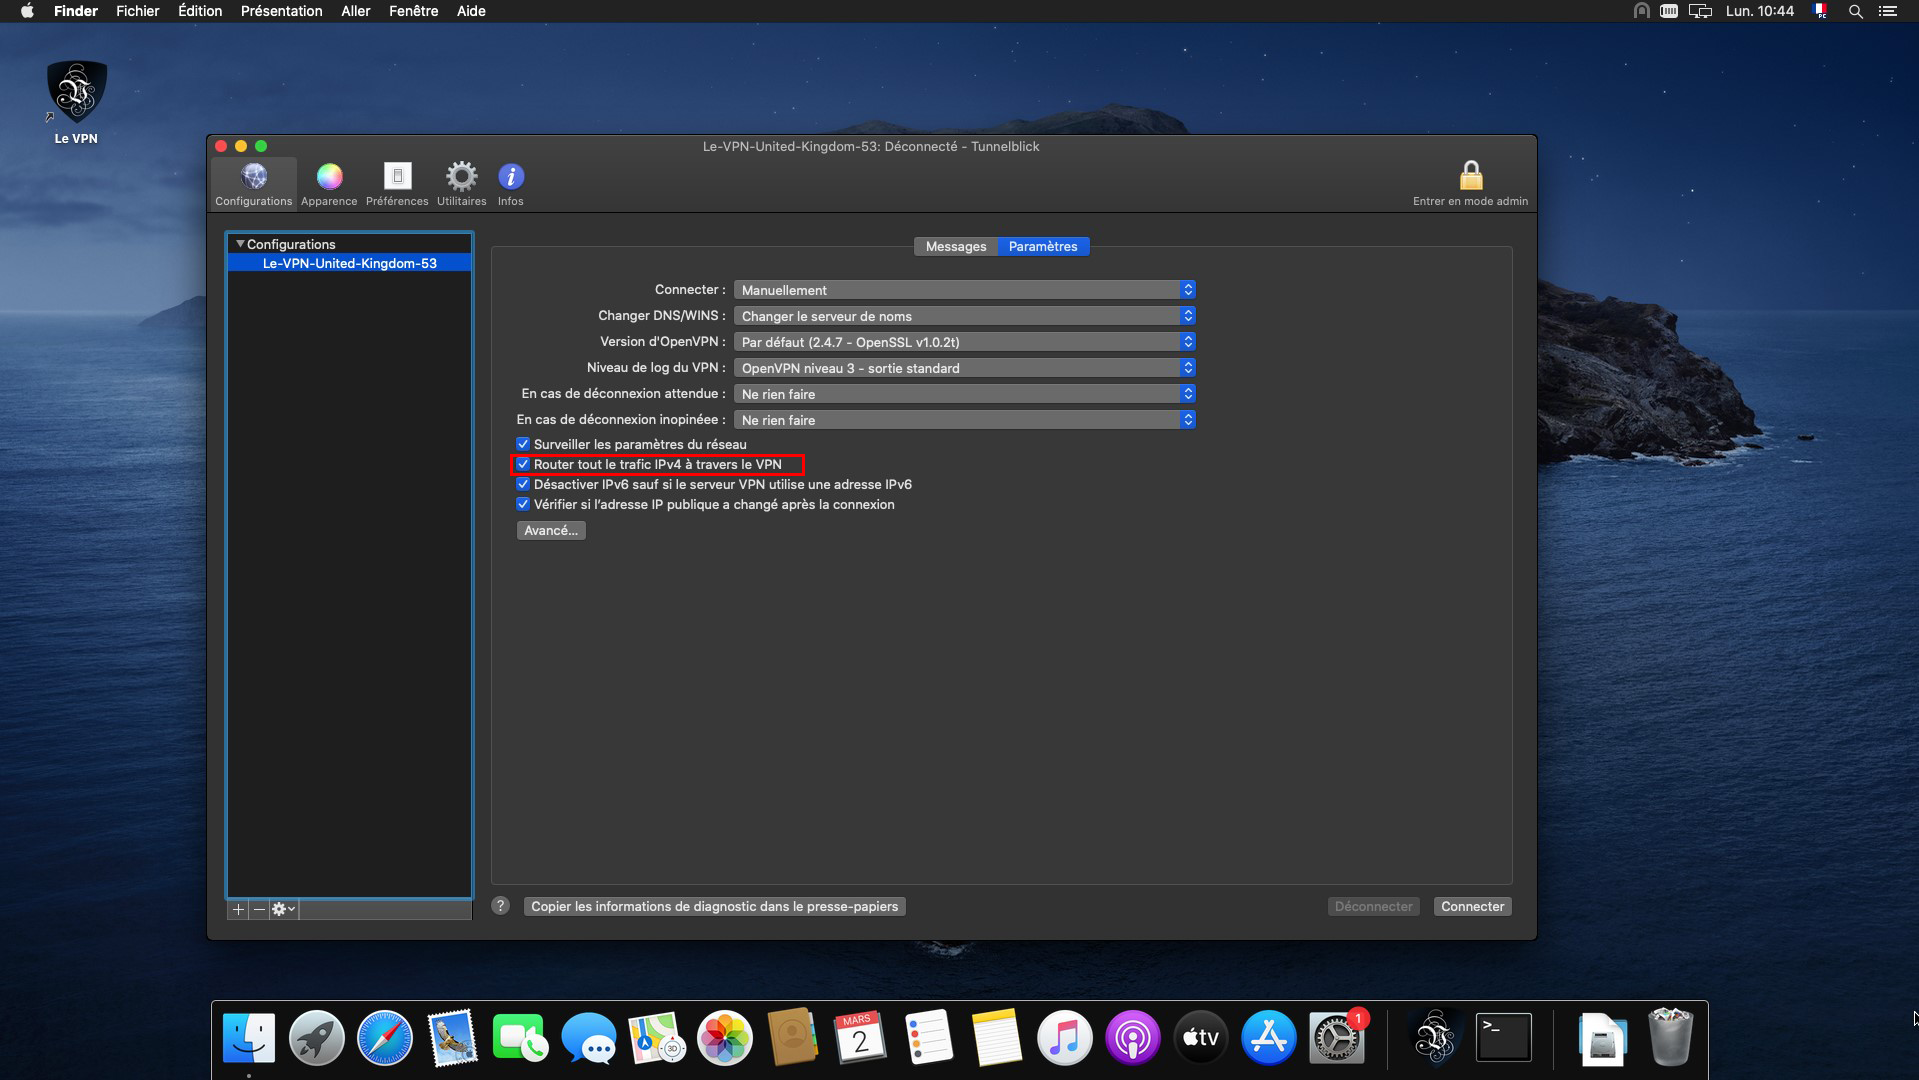Switch to the Paramètres tab
Screen dimensions: 1919x1080
(x=1043, y=246)
